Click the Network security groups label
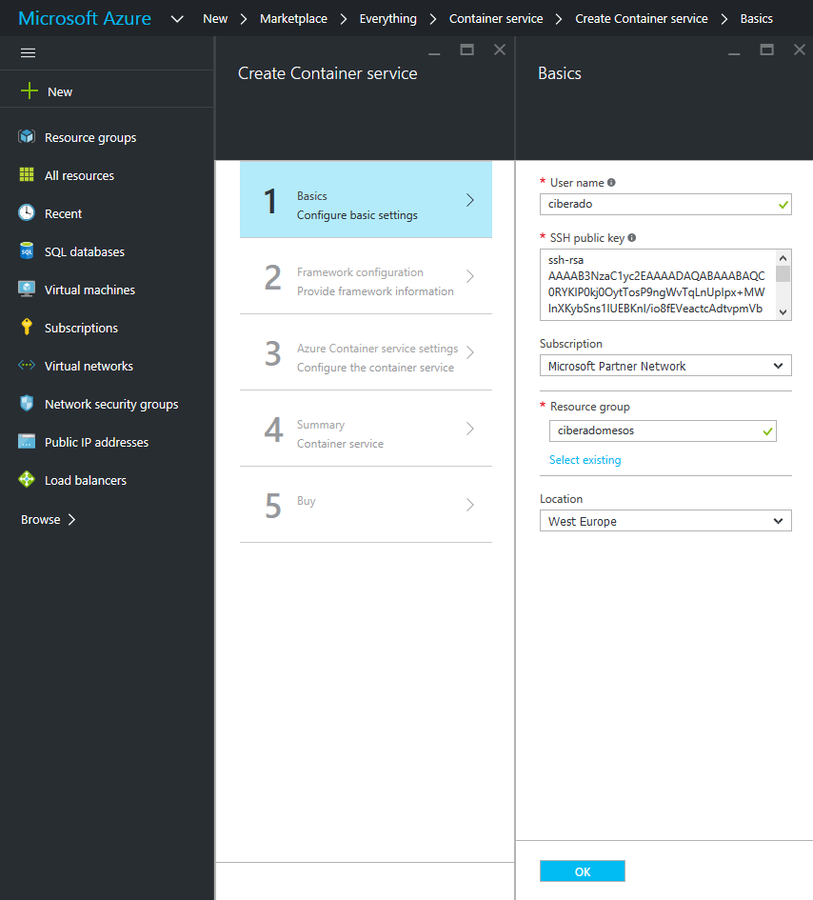813x900 pixels. (111, 404)
